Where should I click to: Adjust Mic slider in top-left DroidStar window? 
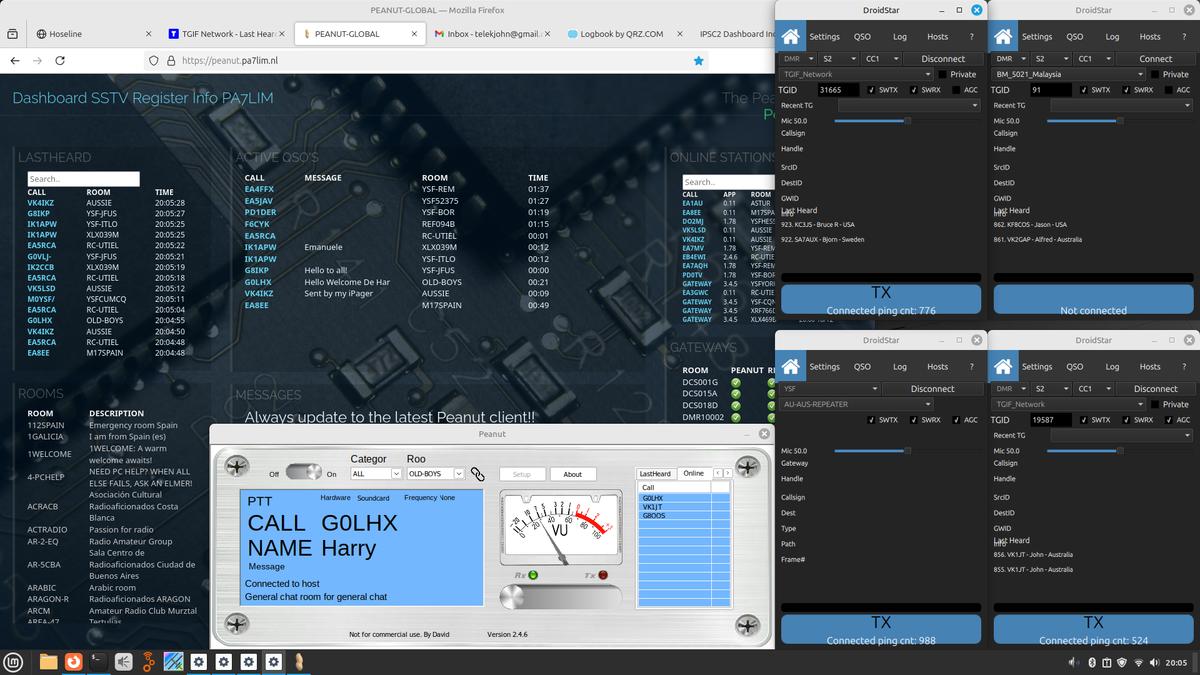[x=906, y=121]
